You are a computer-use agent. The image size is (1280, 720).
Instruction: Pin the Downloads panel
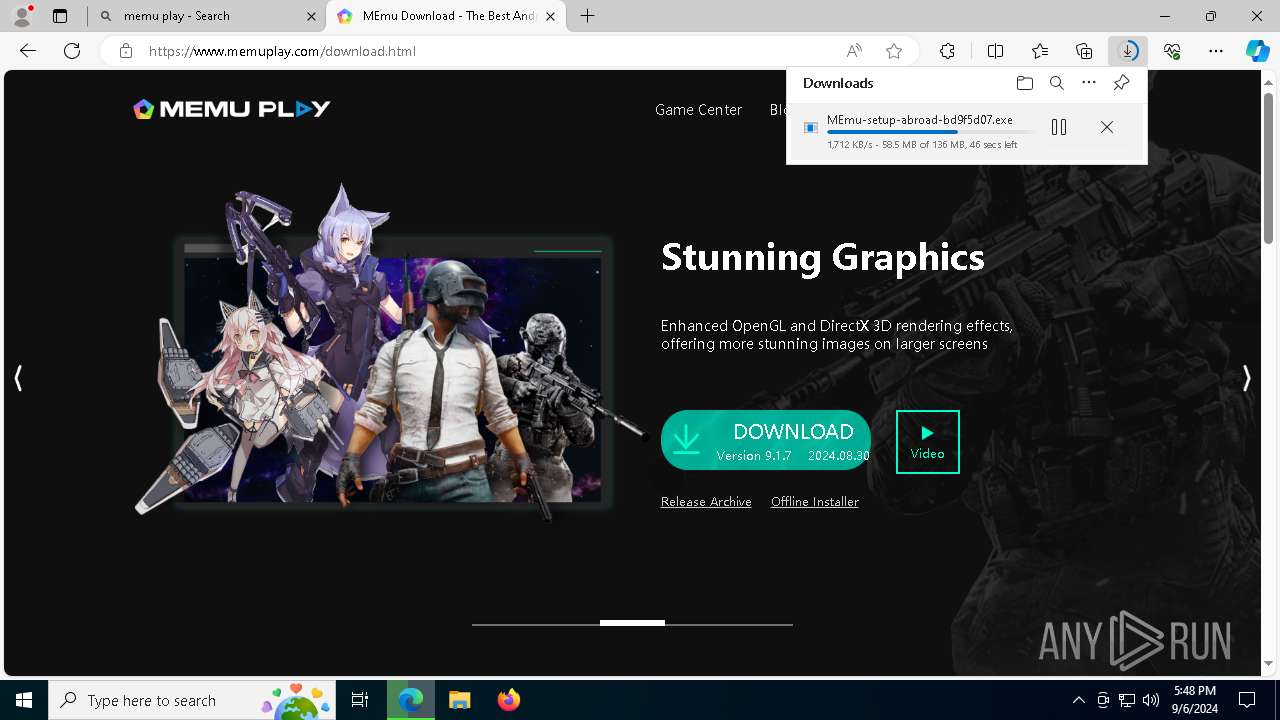click(1121, 83)
